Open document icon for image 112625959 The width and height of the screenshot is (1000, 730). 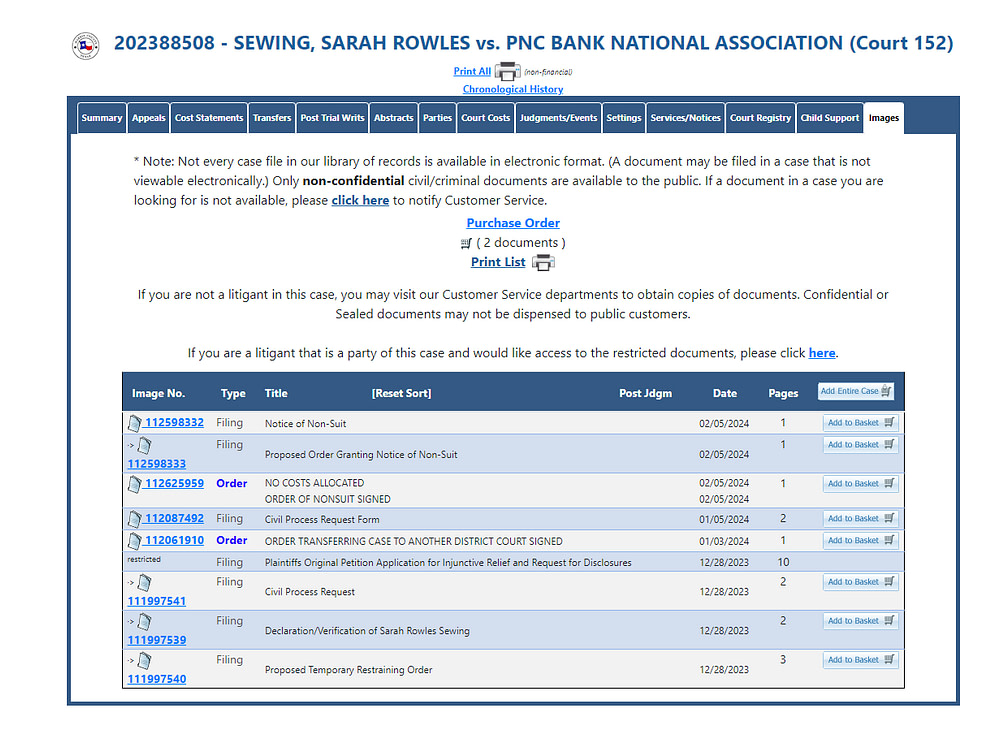[x=135, y=484]
